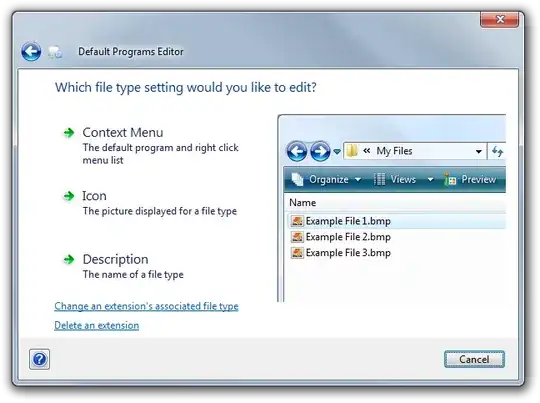Click the bitmap icon of Example File 2.bmp
Image resolution: width=540 pixels, height=403 pixels.
(x=297, y=237)
